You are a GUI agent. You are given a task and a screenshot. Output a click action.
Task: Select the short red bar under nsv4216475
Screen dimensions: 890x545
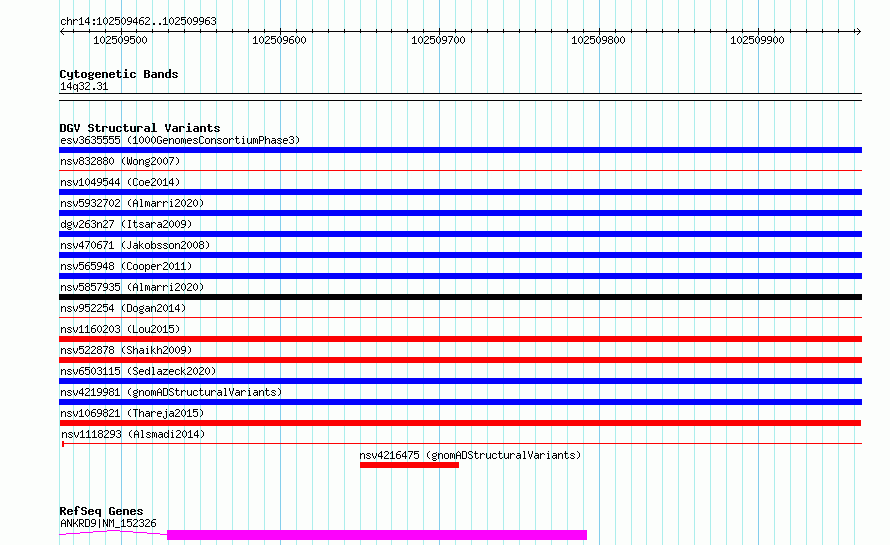(409, 465)
